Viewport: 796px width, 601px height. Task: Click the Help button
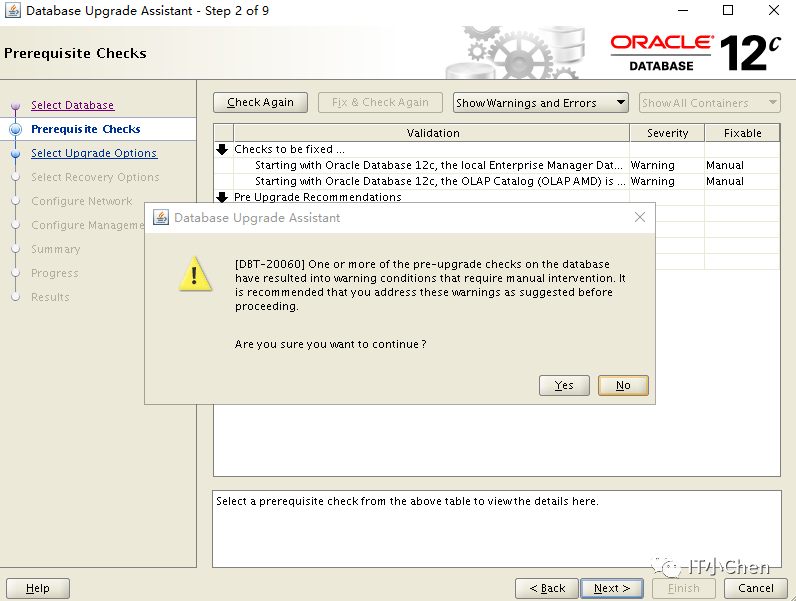click(38, 588)
